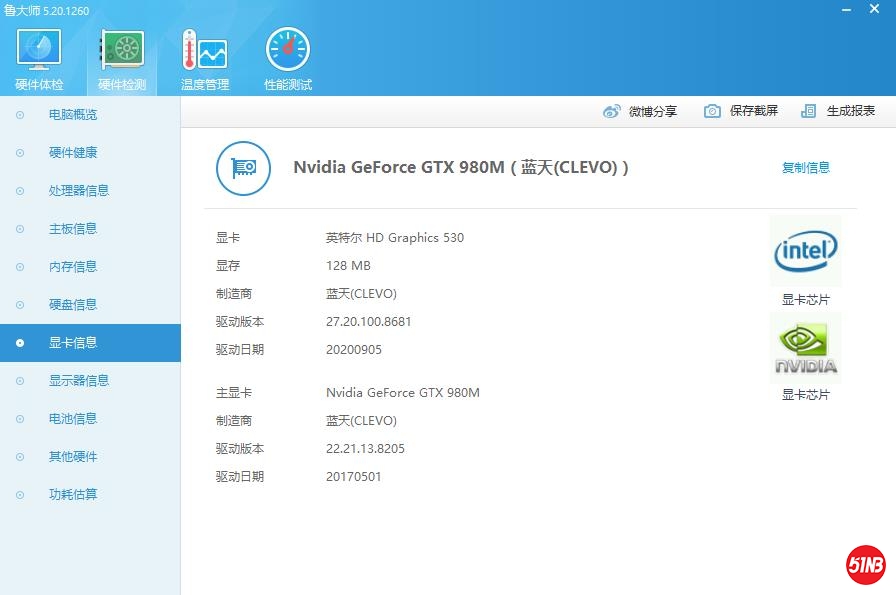Select 电池信息 sidebar entry
Image resolution: width=896 pixels, height=595 pixels.
coord(73,419)
